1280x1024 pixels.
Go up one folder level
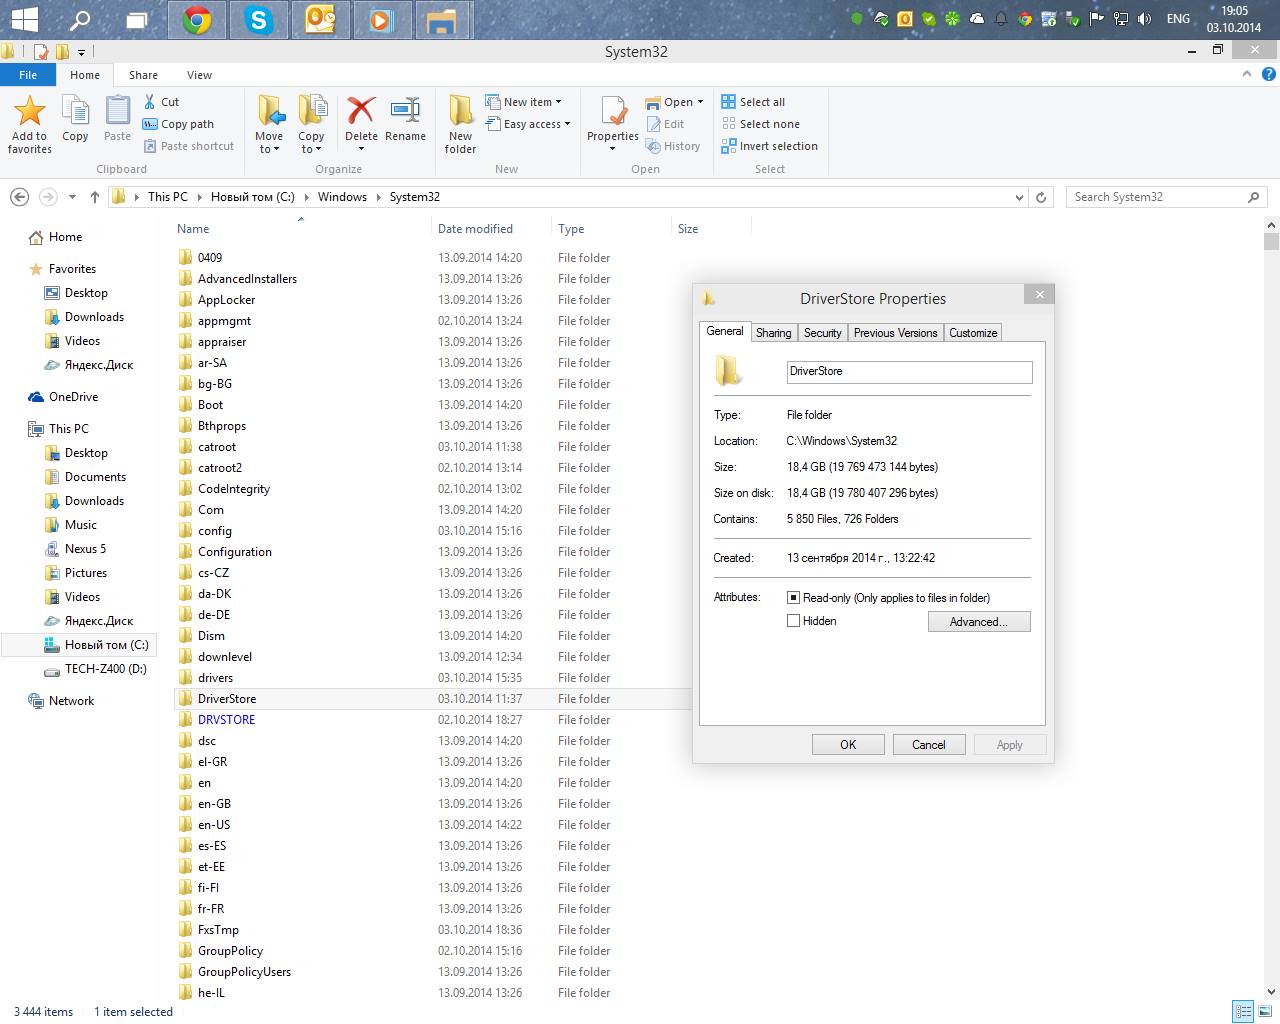click(x=95, y=197)
